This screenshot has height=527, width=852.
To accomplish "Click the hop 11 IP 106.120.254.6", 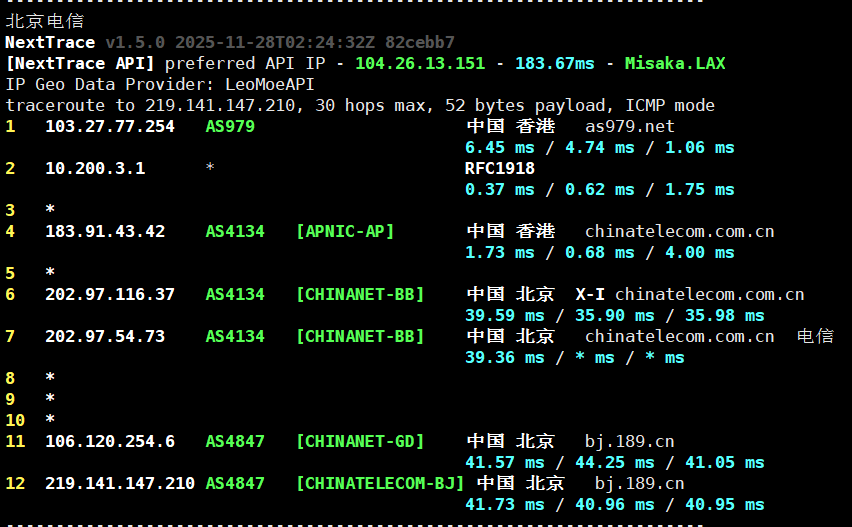I will point(110,441).
